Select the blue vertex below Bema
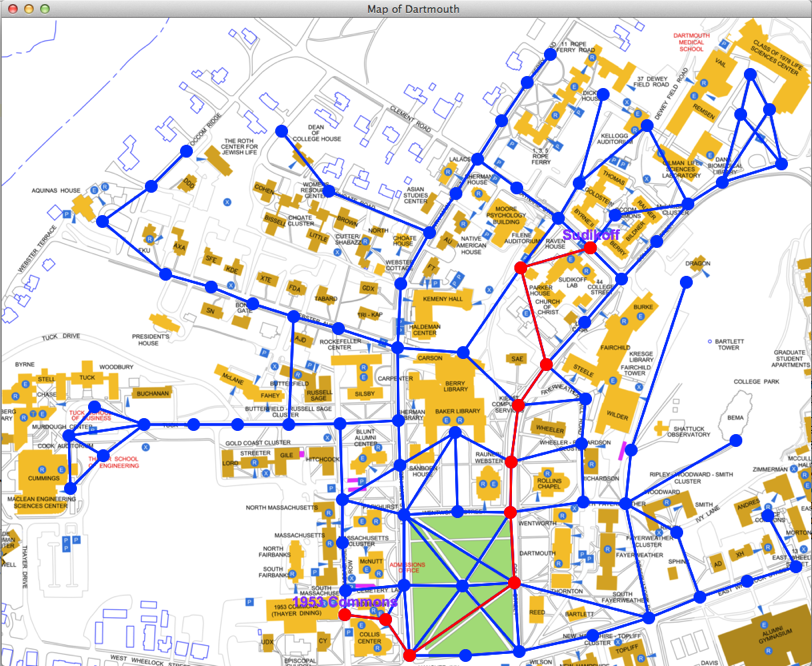 click(735, 441)
